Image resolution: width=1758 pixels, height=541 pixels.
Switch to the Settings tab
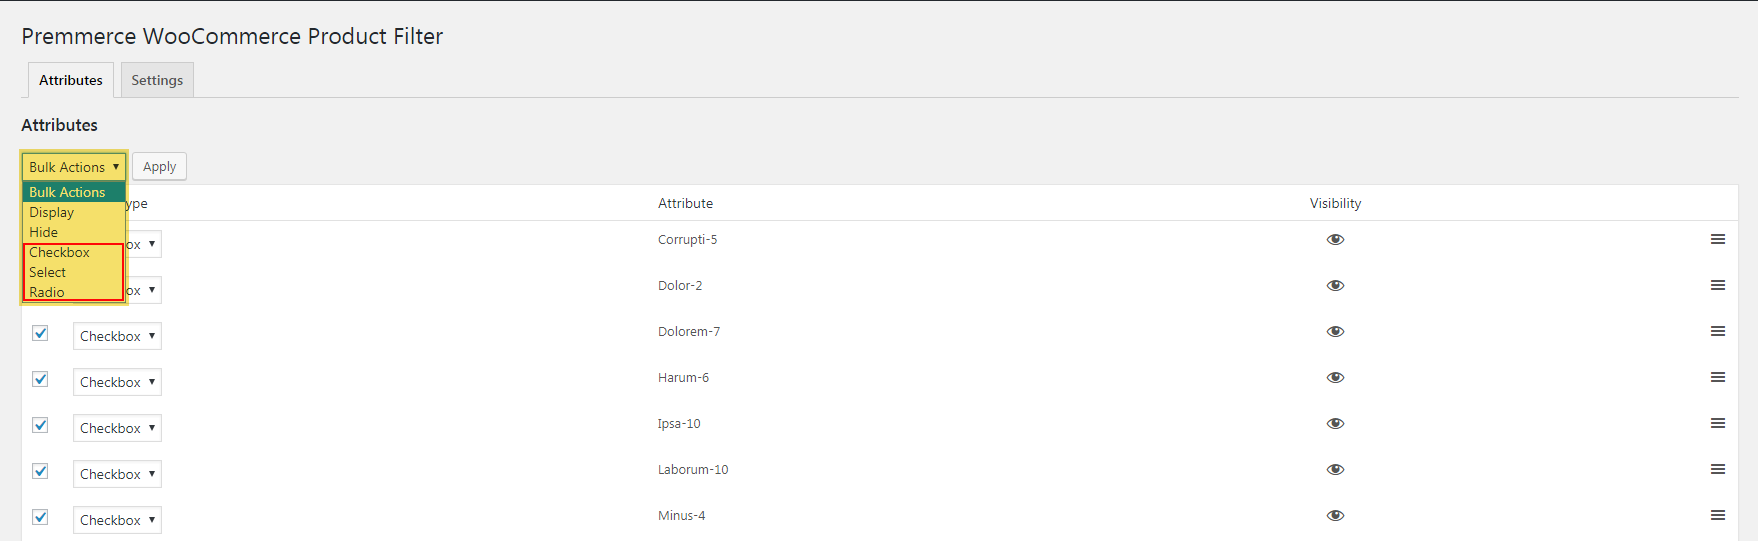point(157,80)
